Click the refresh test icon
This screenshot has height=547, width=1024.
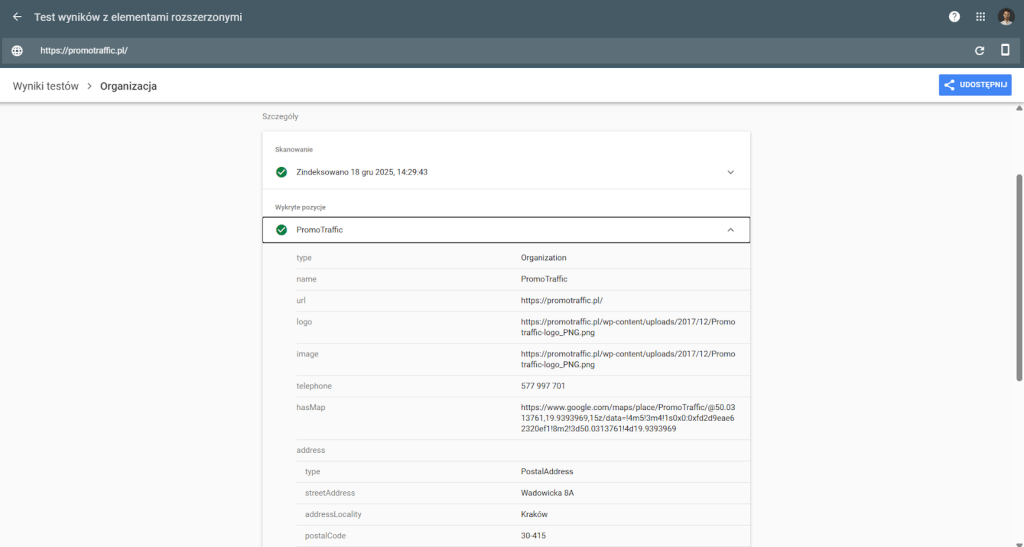(980, 50)
